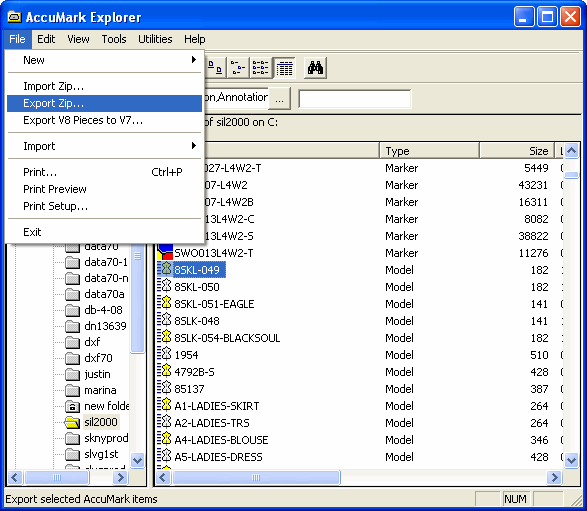Select the sknyprod folder
The width and height of the screenshot is (587, 511).
[106, 438]
